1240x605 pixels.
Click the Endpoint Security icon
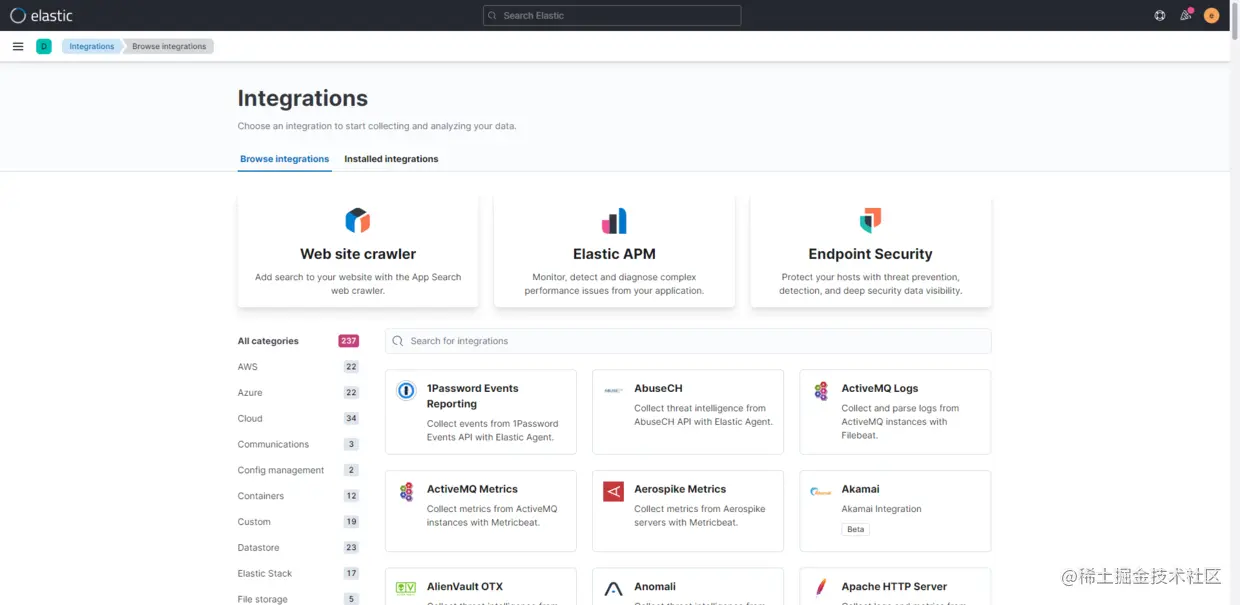pos(870,220)
